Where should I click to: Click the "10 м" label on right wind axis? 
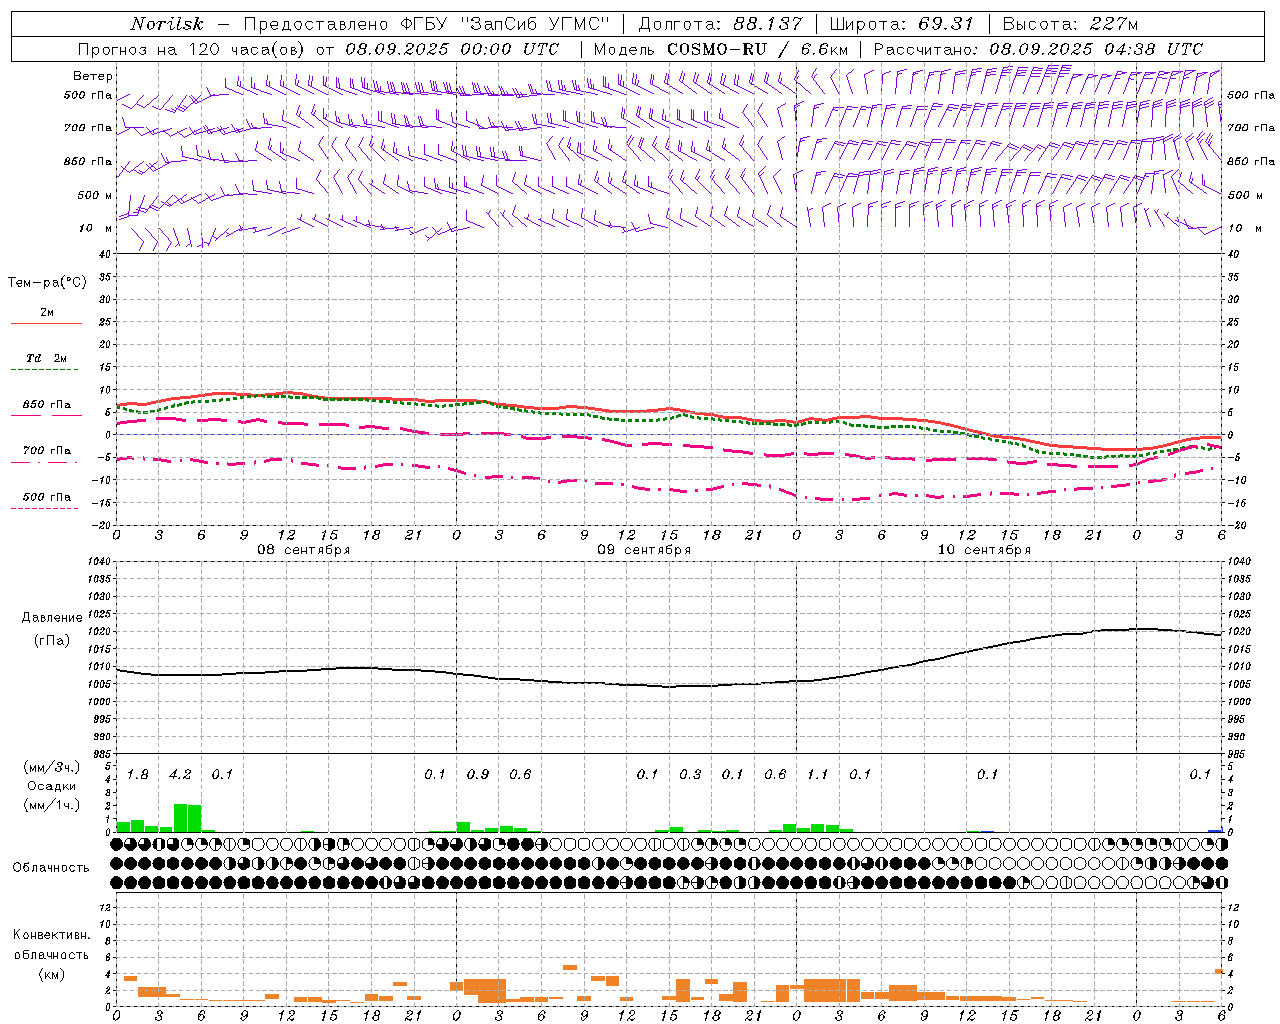tap(1244, 228)
